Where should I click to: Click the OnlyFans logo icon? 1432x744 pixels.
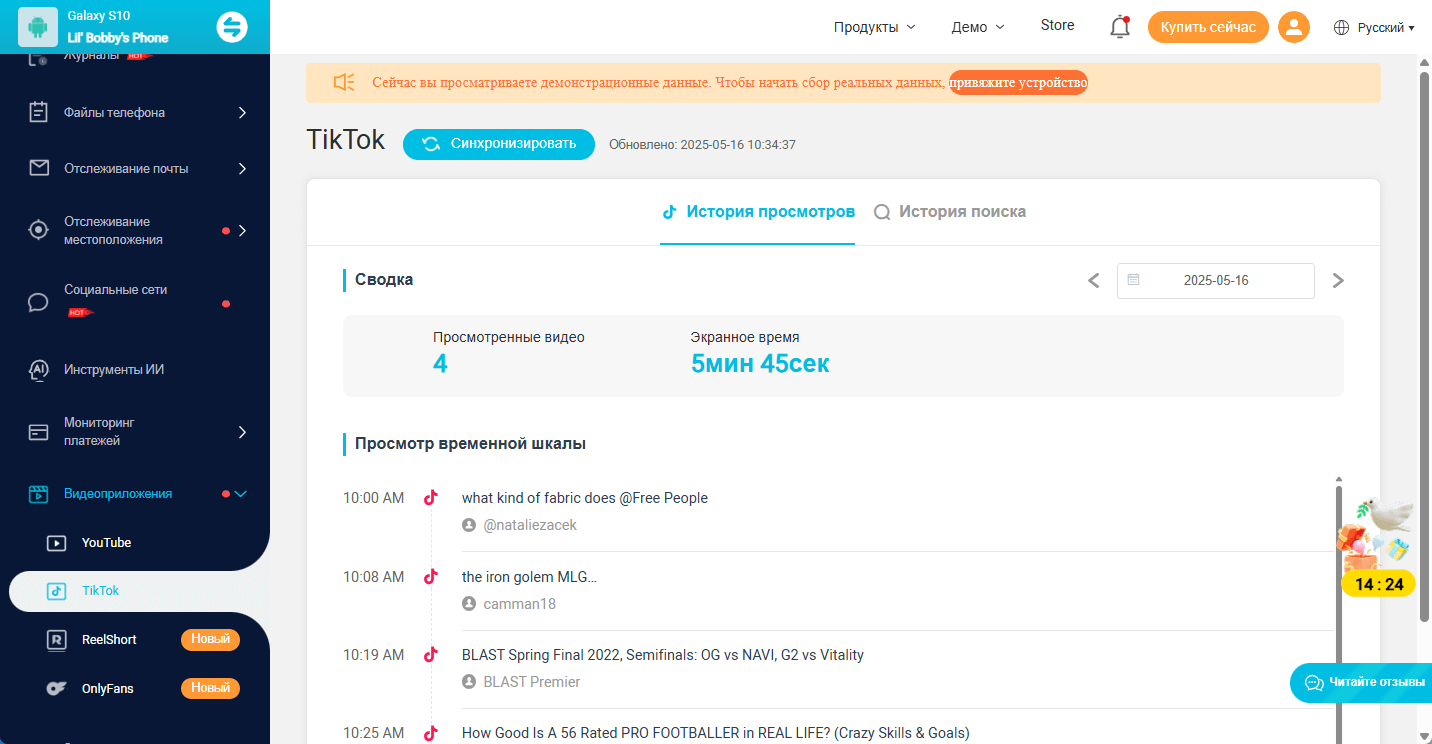point(57,689)
